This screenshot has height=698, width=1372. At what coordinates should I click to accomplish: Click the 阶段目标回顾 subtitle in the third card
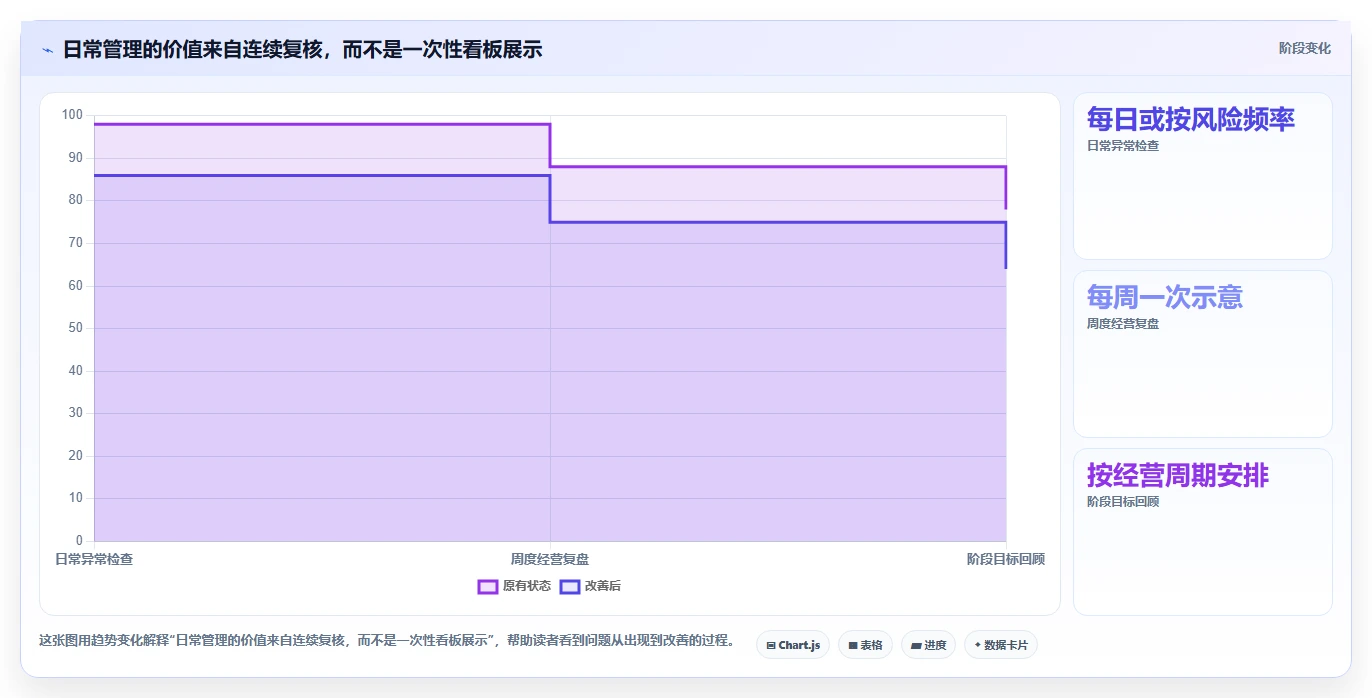[1123, 502]
